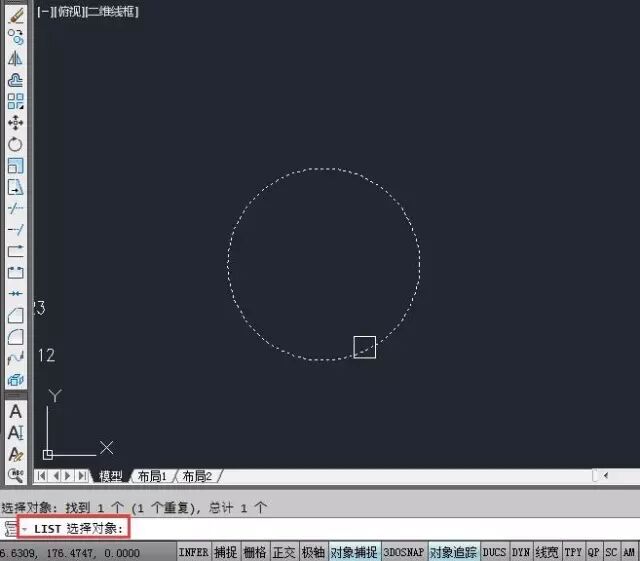Screen dimensions: 640x561
Task: Select the Mirror tool
Action: [16, 59]
